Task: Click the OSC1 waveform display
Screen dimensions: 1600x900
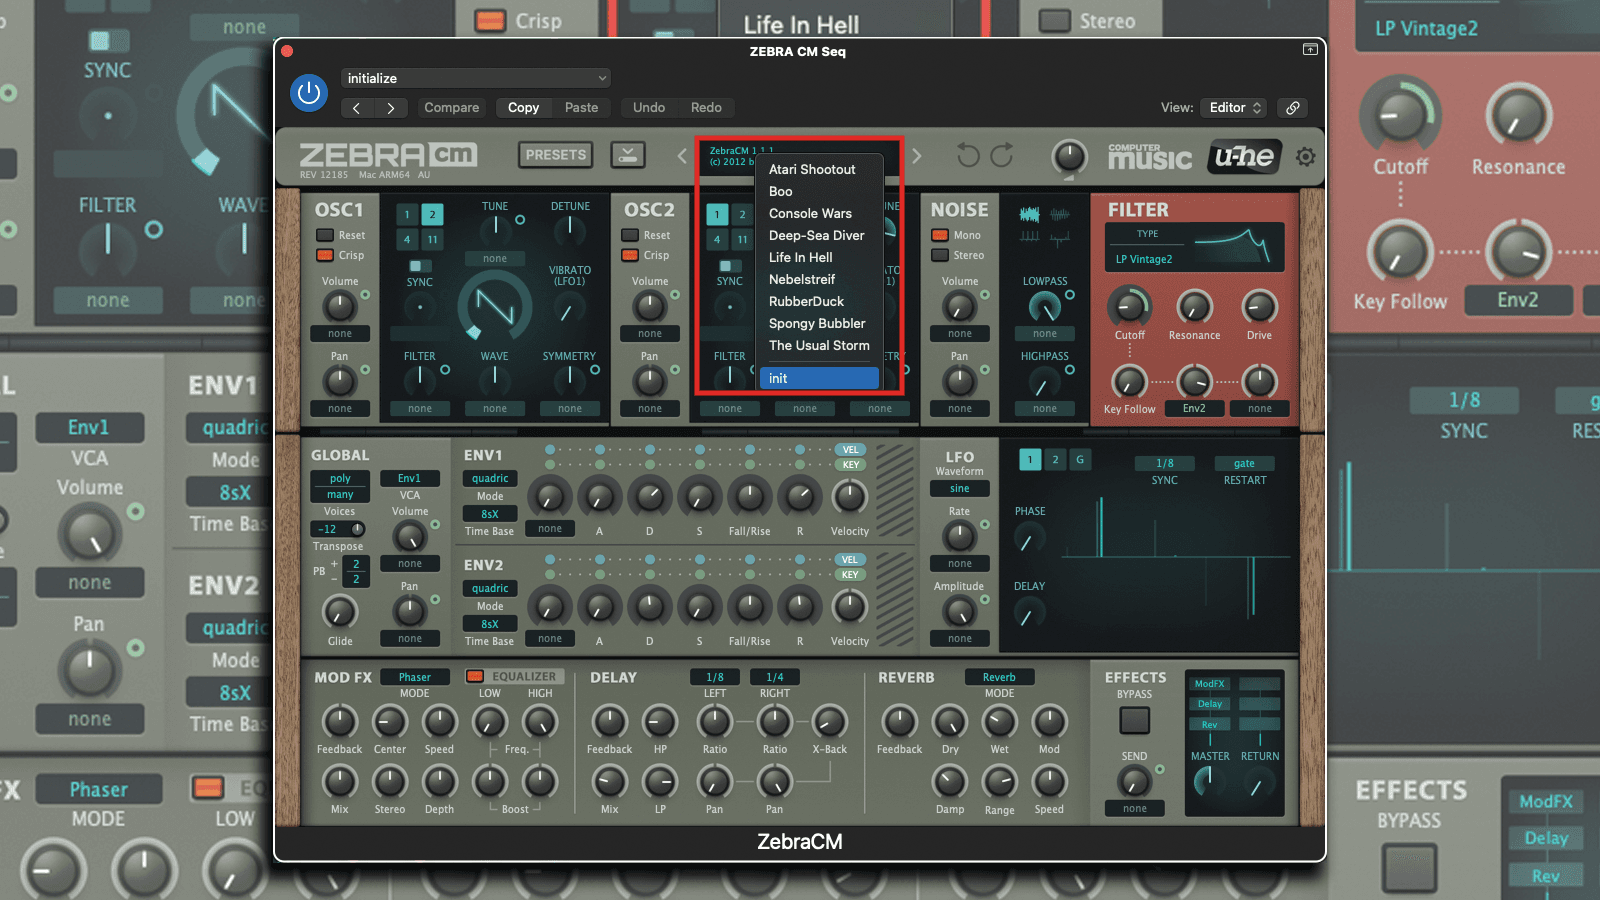Action: [495, 307]
